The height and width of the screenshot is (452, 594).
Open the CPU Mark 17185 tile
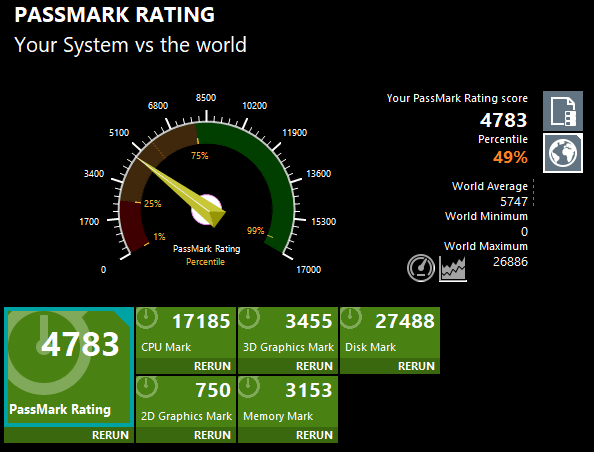tap(186, 333)
